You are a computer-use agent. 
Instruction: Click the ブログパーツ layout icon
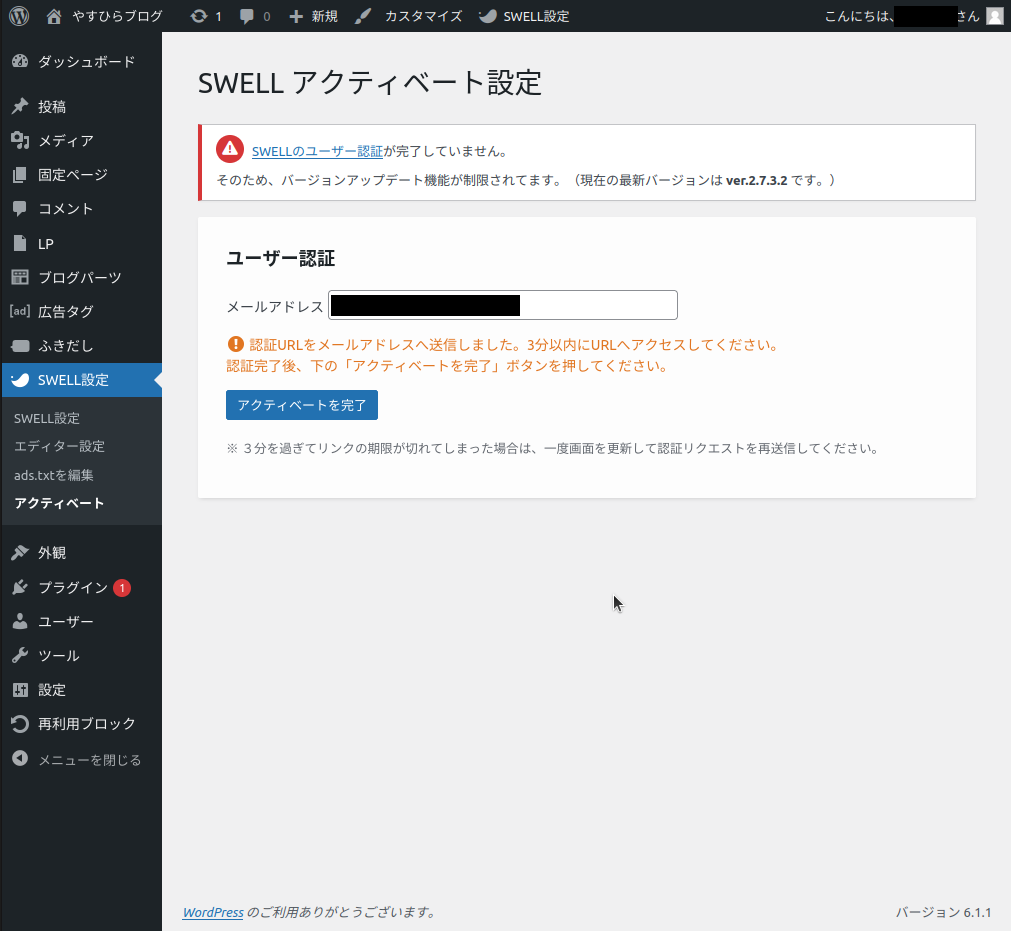(20, 277)
